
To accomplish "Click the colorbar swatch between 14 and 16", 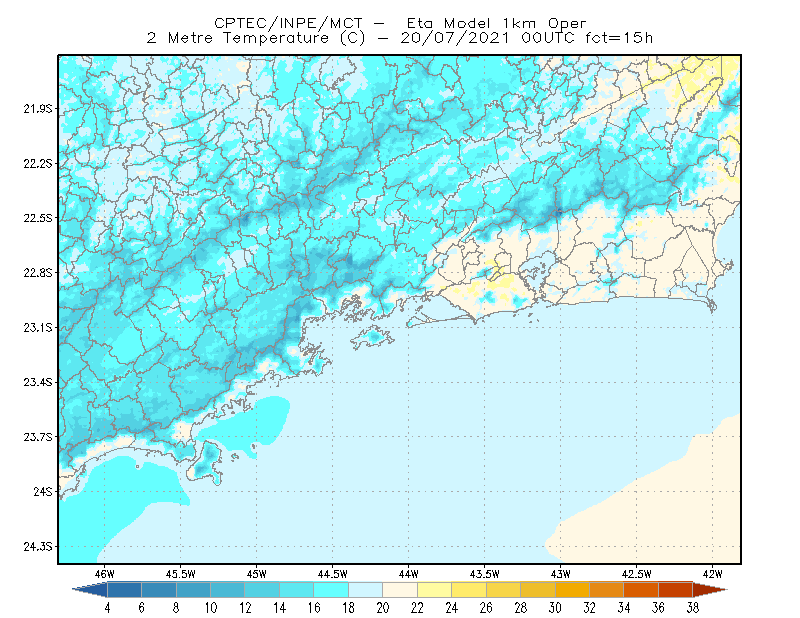I will pos(296,589).
